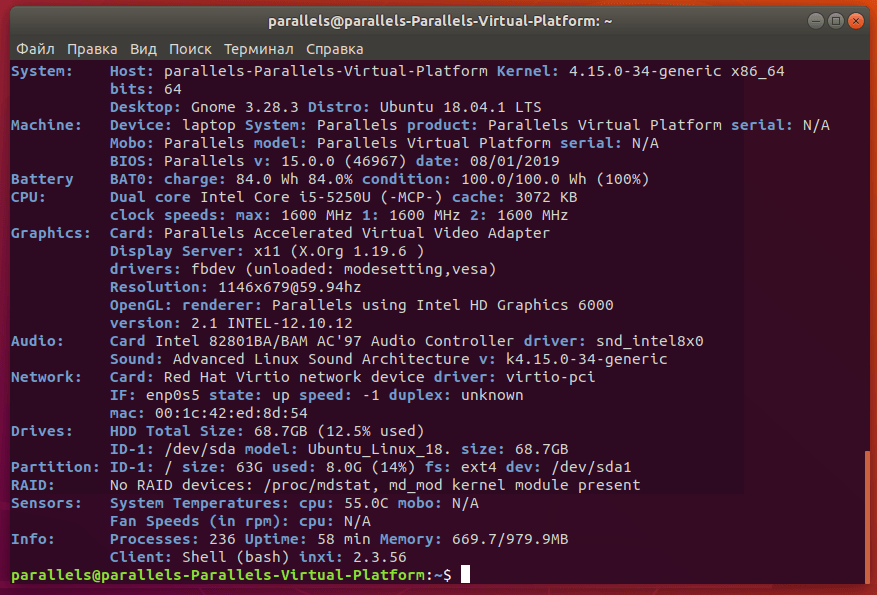Click the 'Partition:' section label
Screen dimensions: 877x595
click(55, 467)
